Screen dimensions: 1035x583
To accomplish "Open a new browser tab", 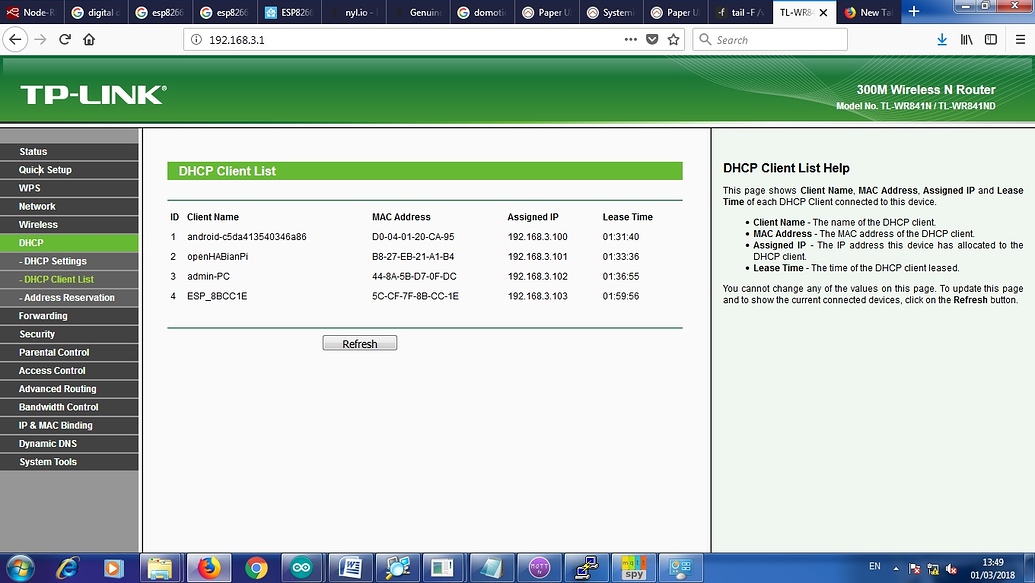I will 914,12.
